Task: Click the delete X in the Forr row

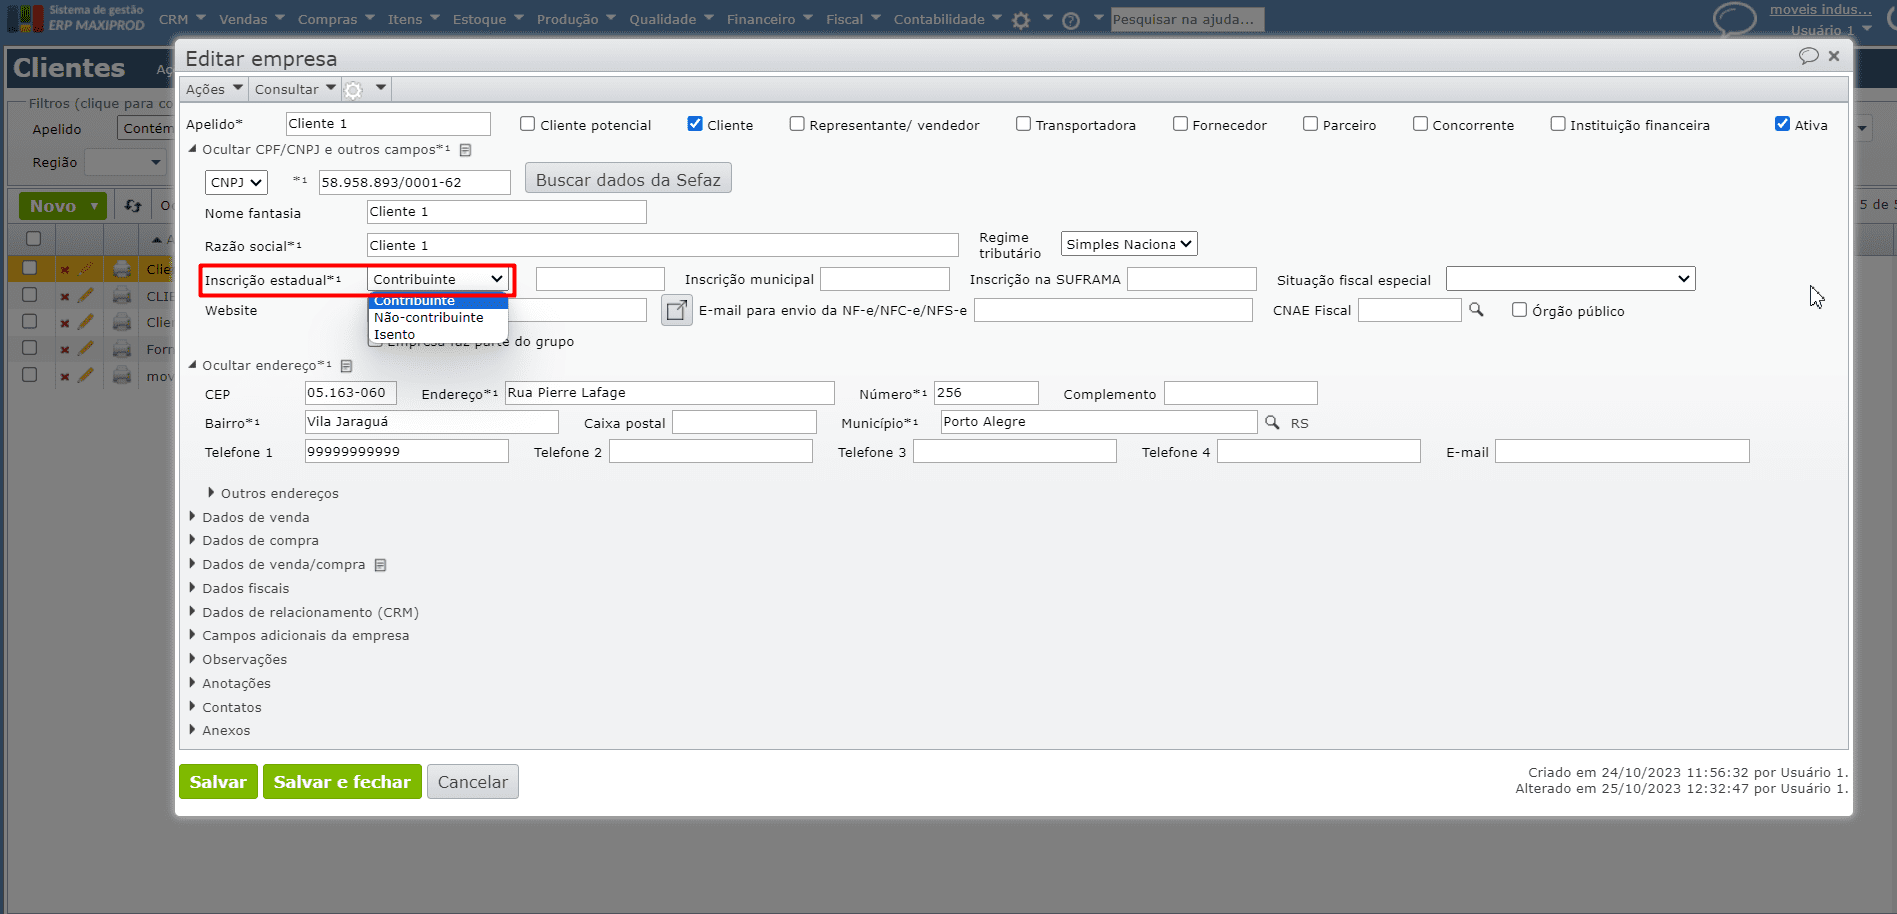Action: (x=65, y=350)
